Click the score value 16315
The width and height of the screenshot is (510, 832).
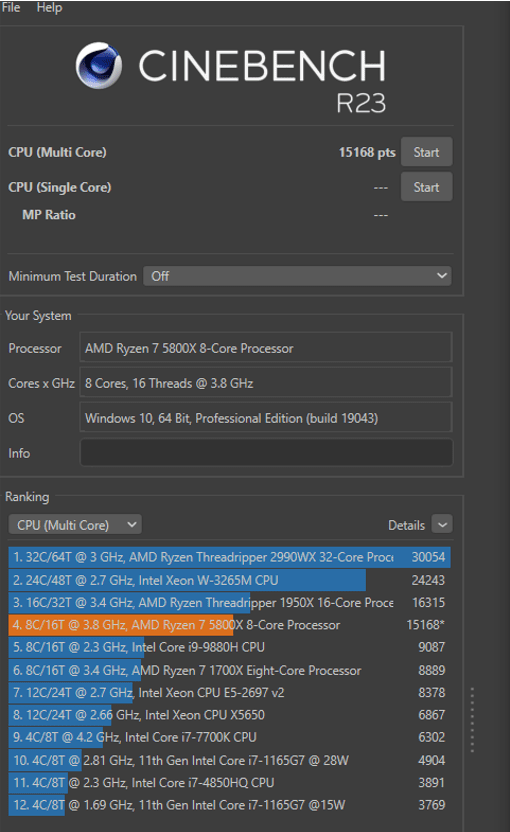click(x=428, y=602)
